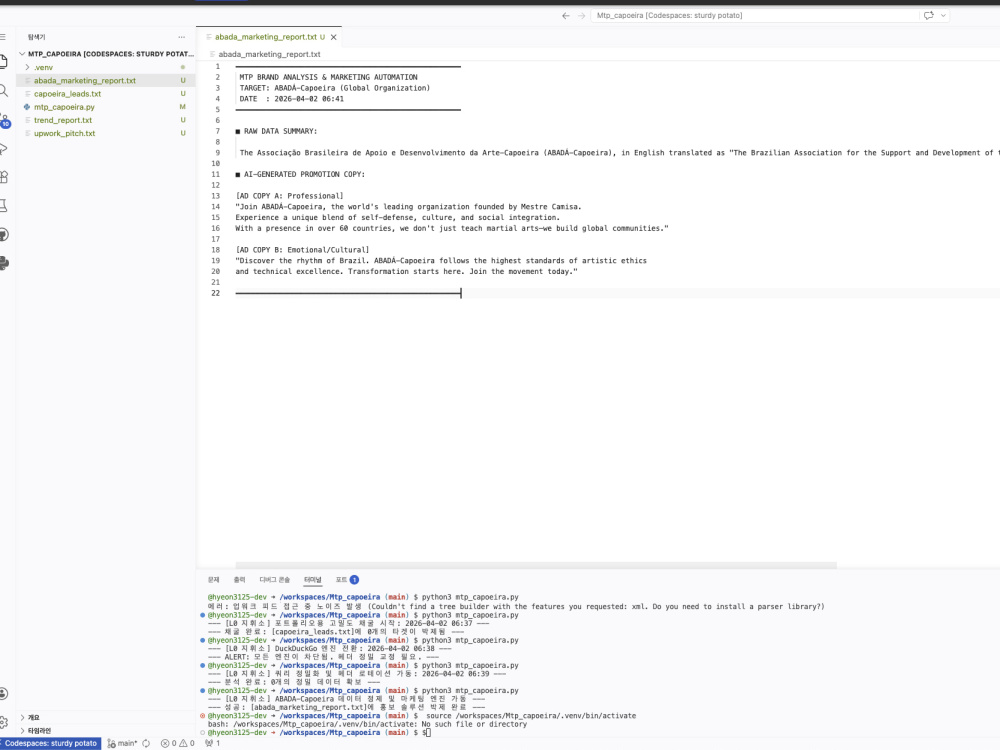Open forwarded ports indicator in status bar
This screenshot has height=750, width=1000.
(x=212, y=743)
